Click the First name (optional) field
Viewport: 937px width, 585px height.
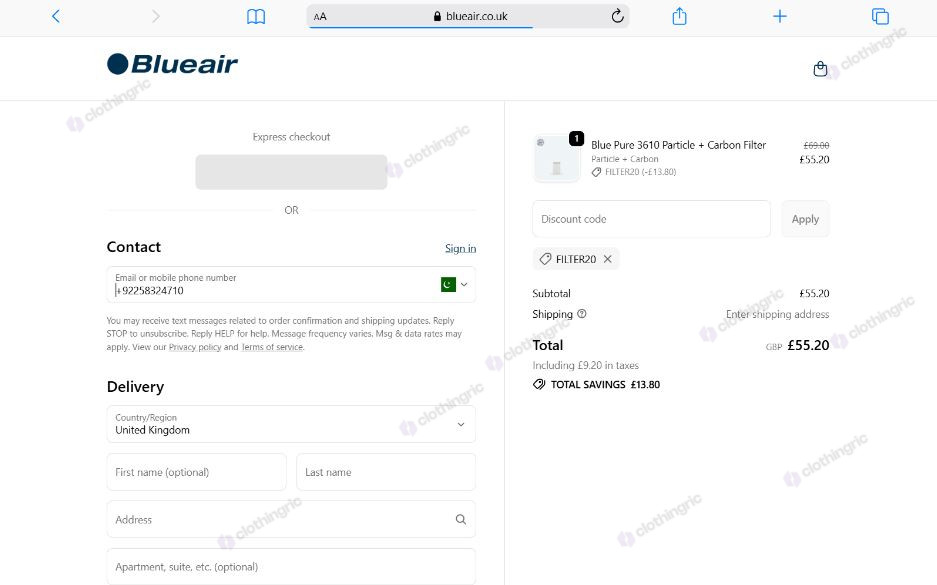(197, 472)
